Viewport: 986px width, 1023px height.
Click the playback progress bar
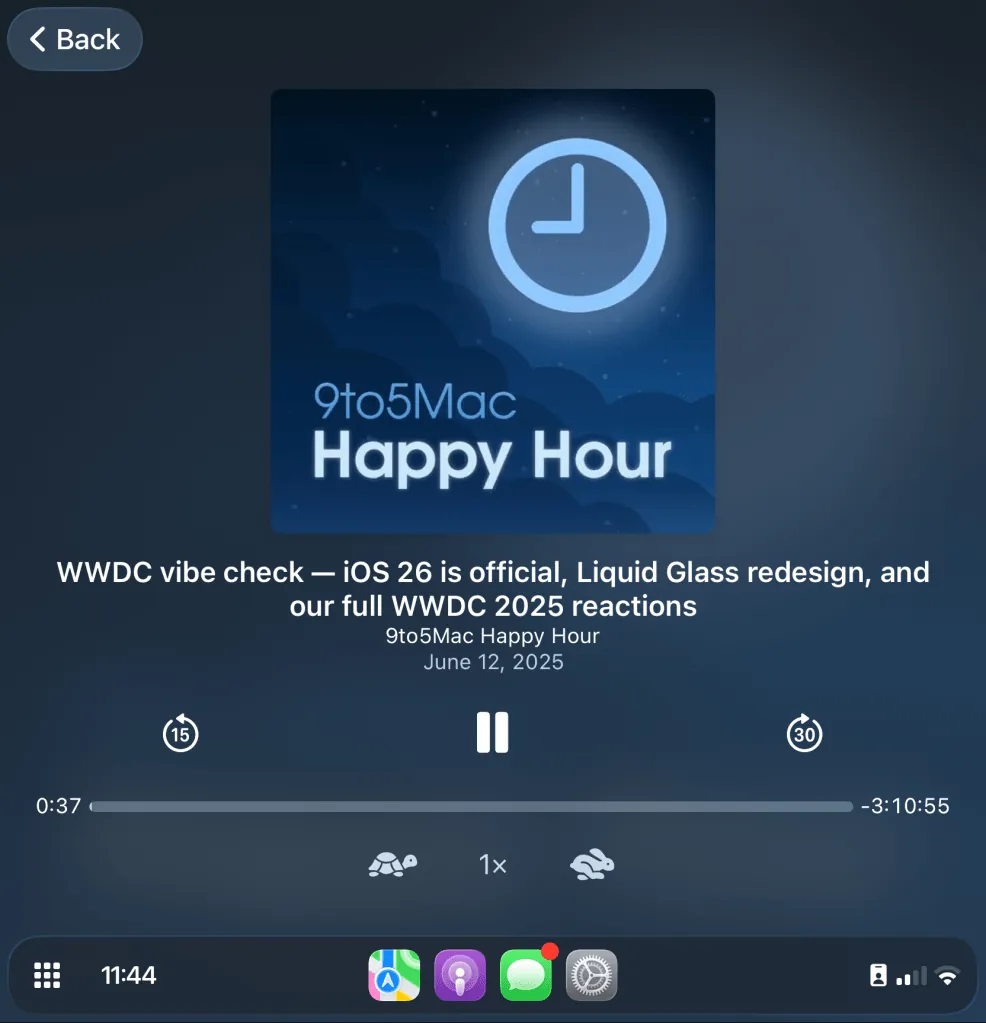pyautogui.click(x=470, y=806)
